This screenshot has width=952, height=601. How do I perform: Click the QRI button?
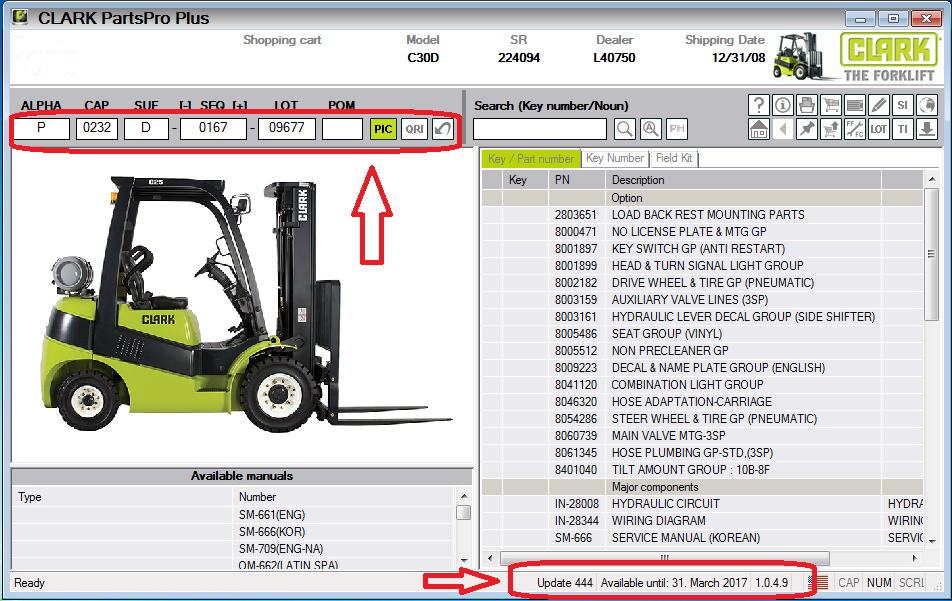click(x=415, y=129)
